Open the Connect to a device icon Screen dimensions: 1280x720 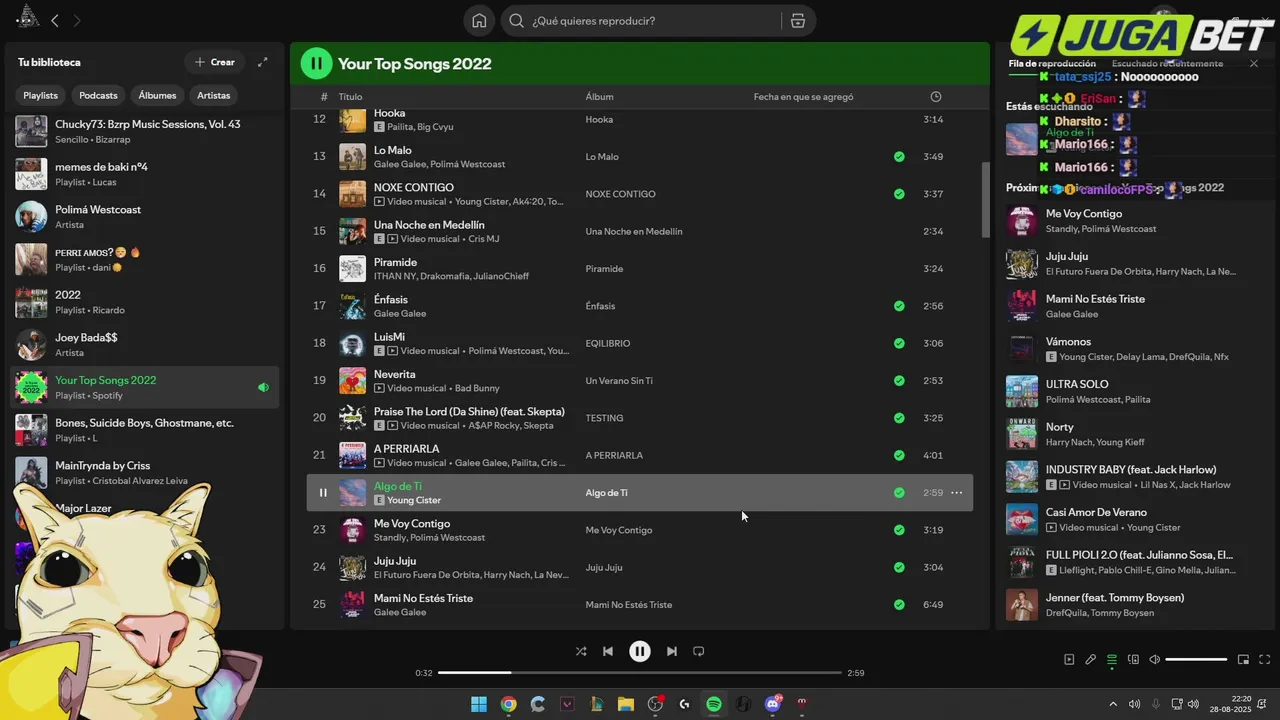point(1133,660)
